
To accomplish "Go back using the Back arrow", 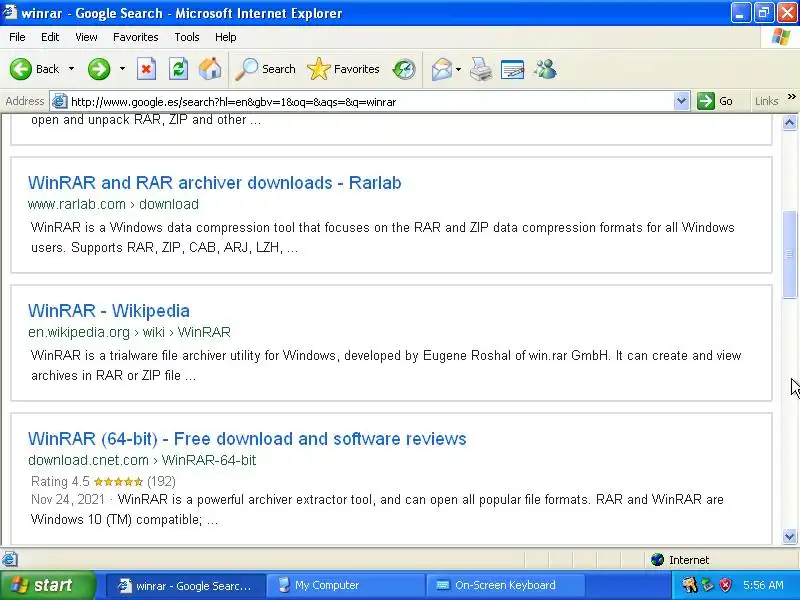I will [x=34, y=69].
